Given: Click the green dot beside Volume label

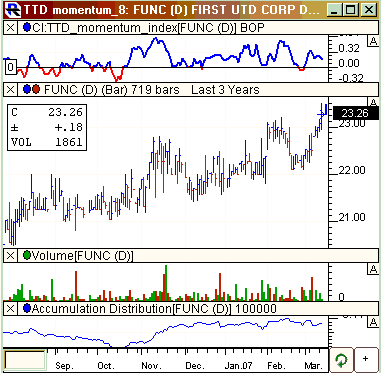Looking at the screenshot, I should 27,256.
